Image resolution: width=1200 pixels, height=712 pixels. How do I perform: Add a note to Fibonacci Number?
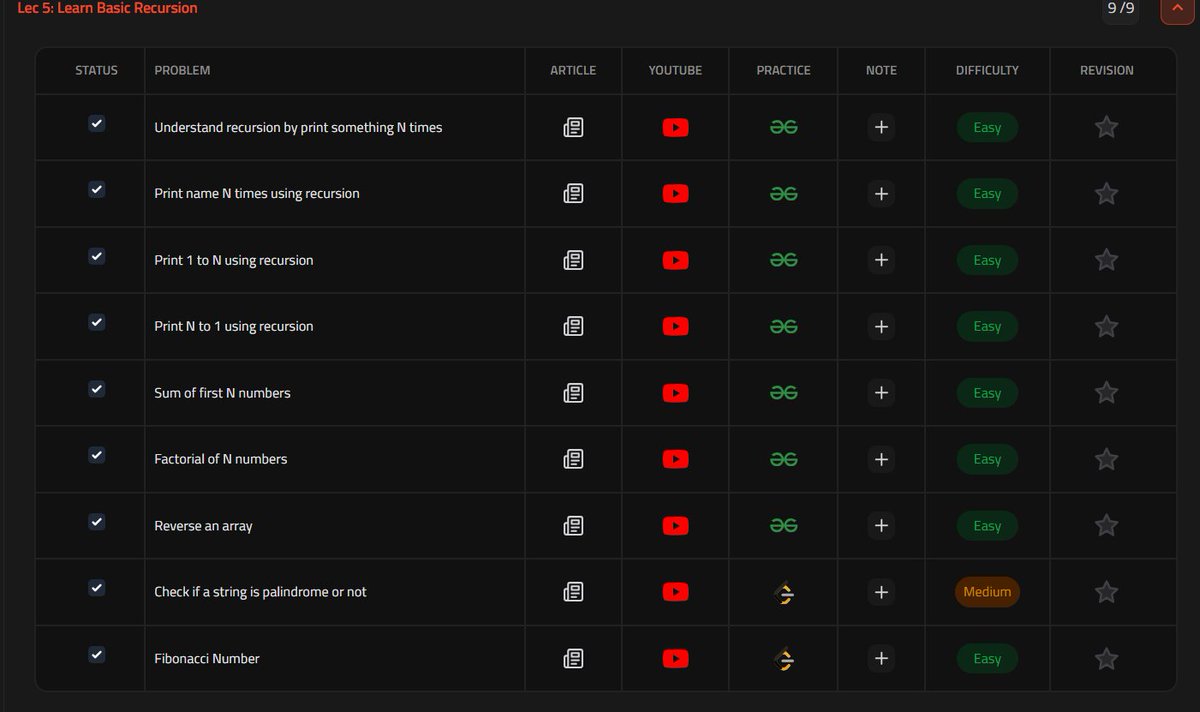881,659
